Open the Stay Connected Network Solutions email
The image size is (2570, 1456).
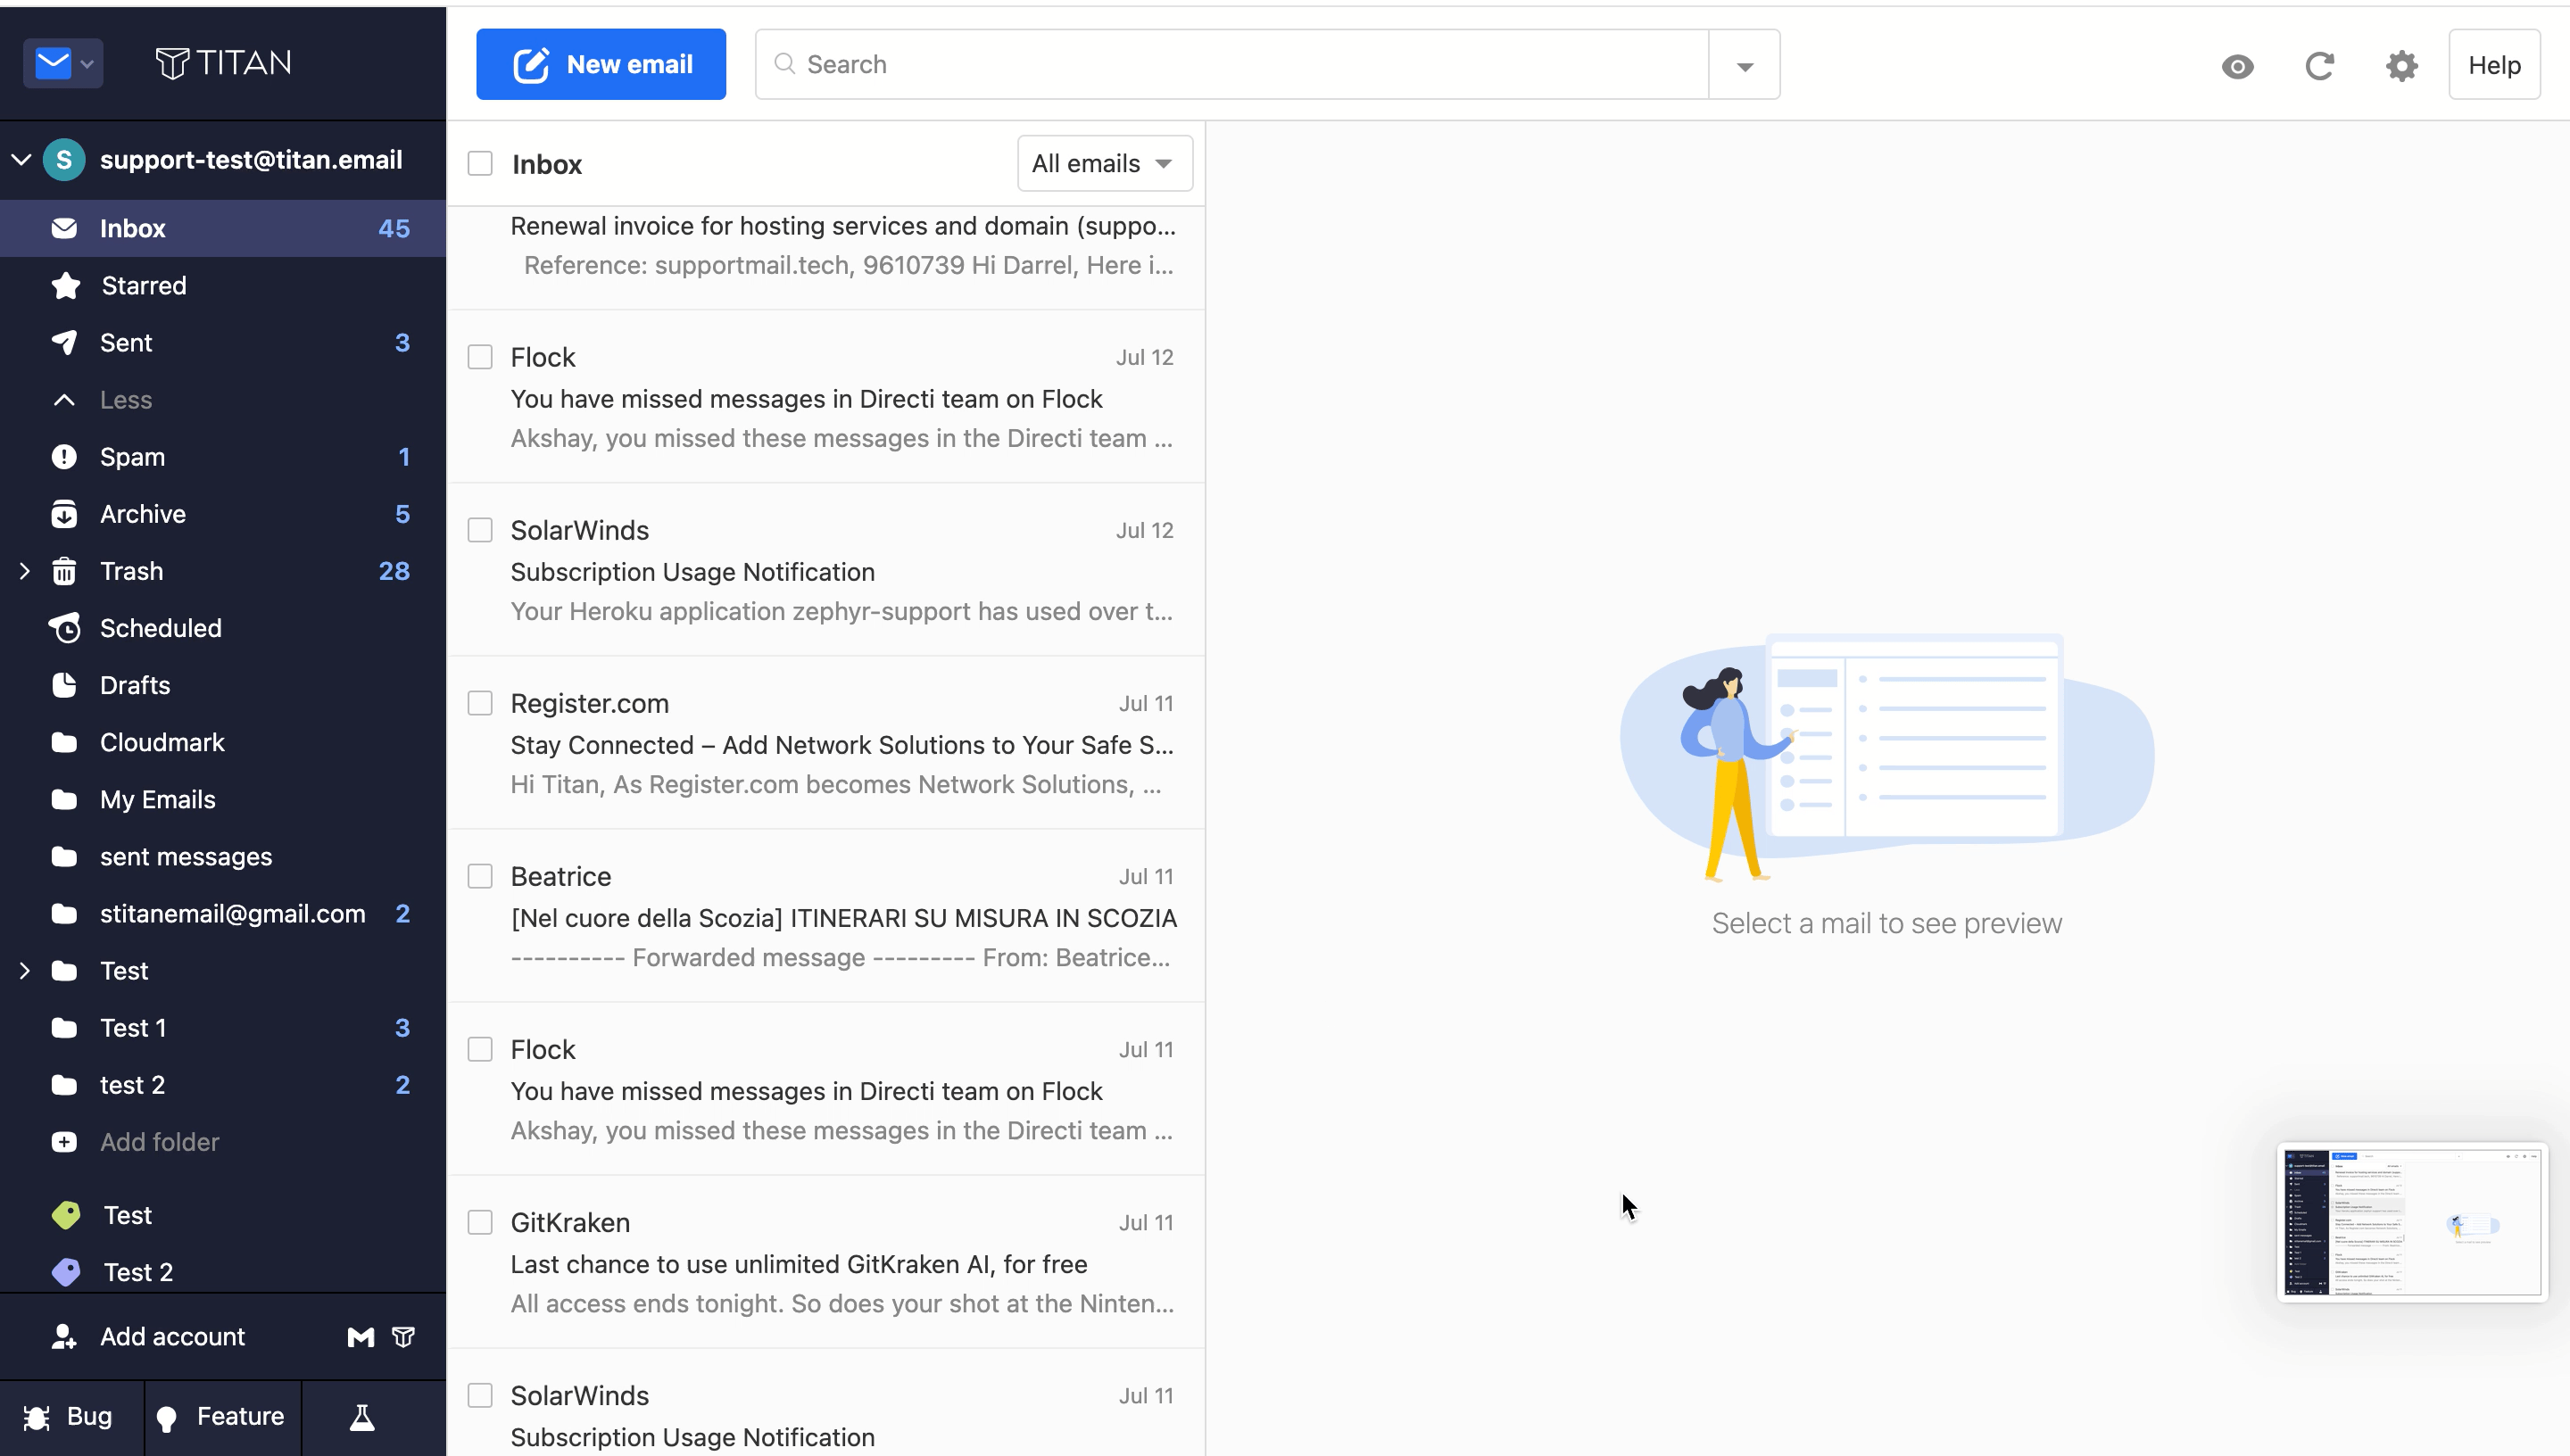coord(826,743)
